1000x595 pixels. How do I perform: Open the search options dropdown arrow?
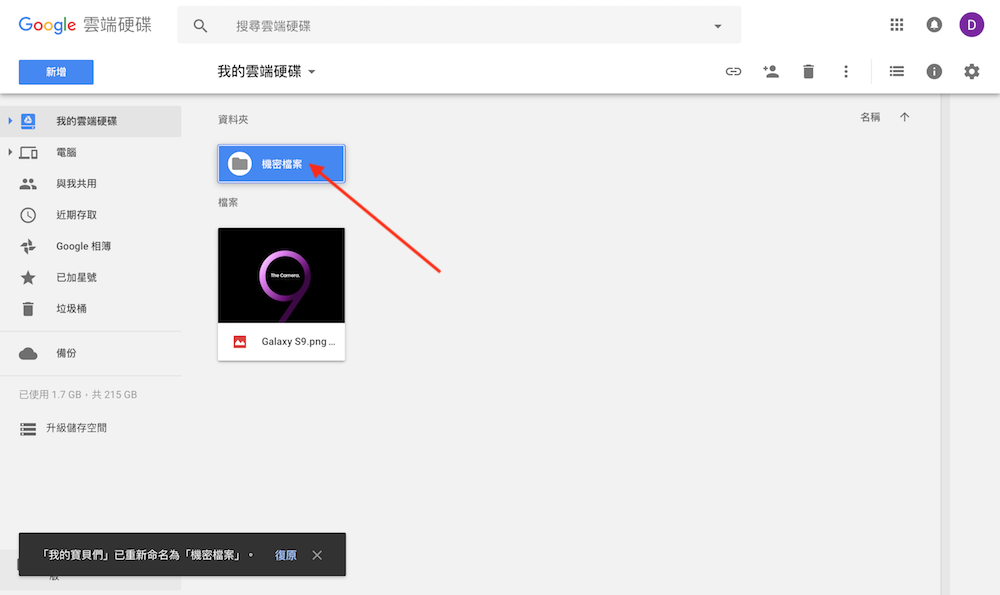[717, 24]
